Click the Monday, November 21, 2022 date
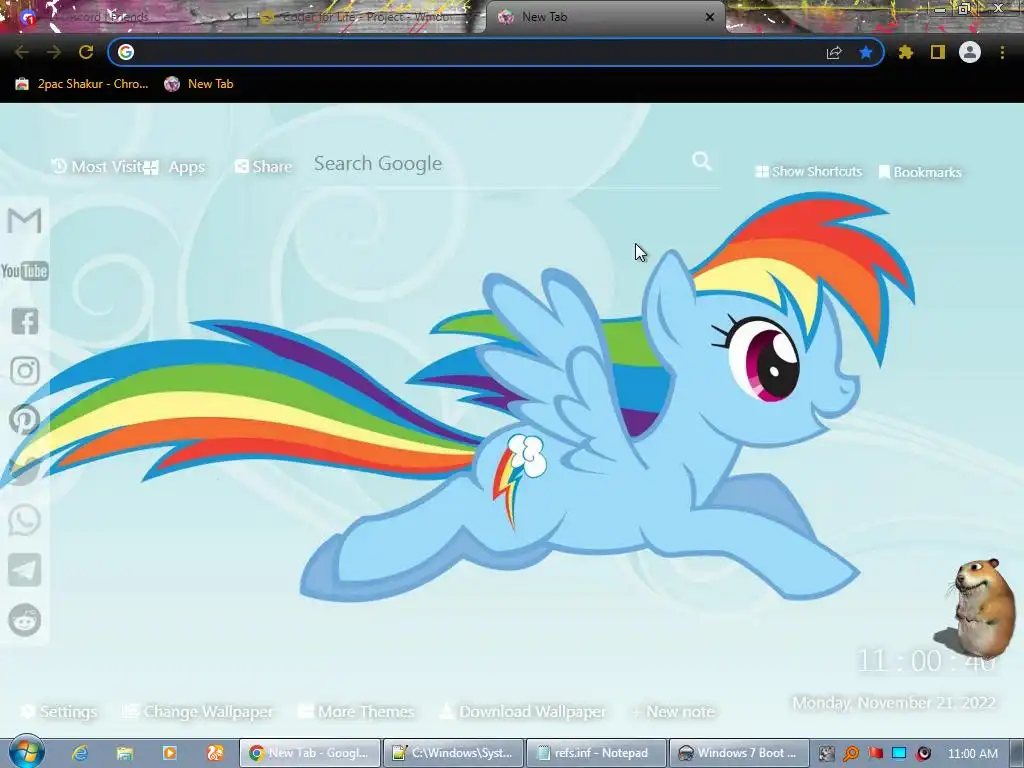The width and height of the screenshot is (1024, 768). [x=893, y=703]
